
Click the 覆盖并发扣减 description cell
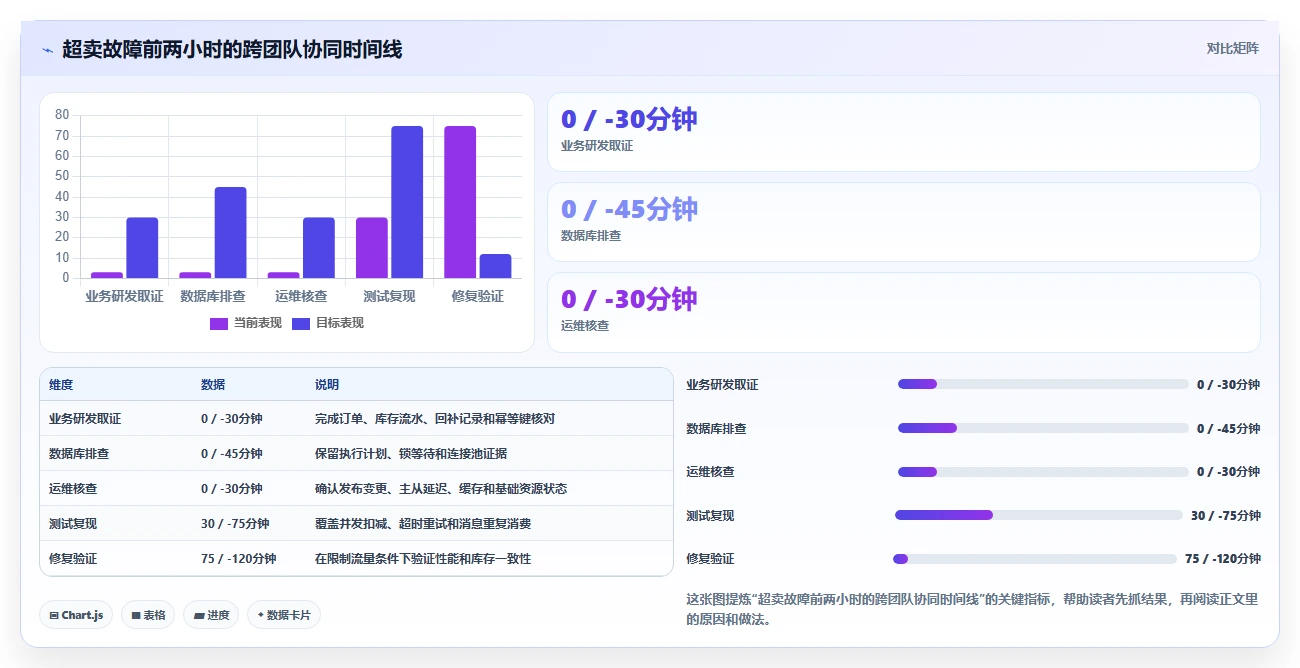(423, 524)
